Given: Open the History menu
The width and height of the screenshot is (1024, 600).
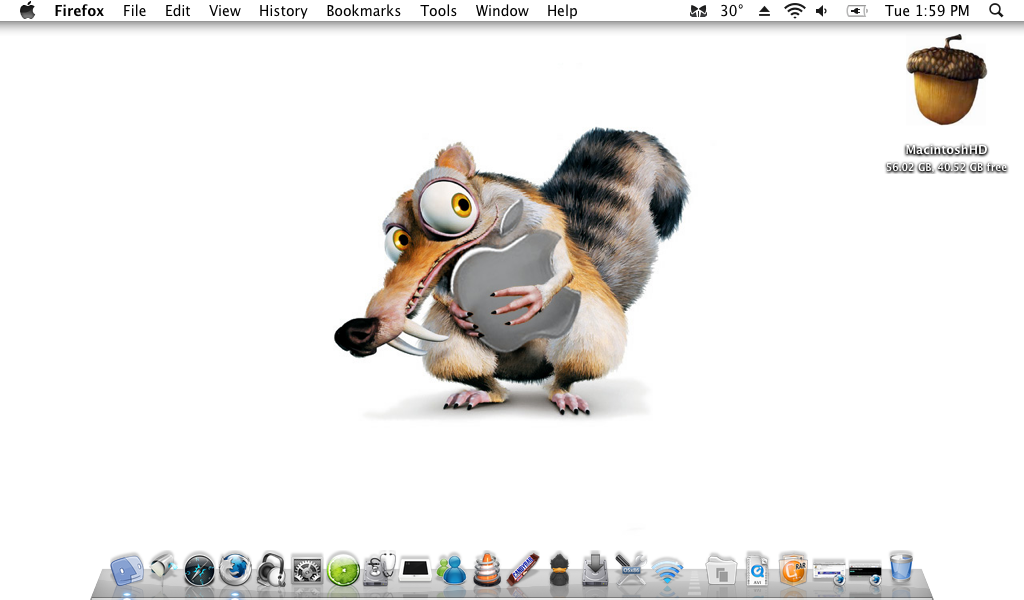Looking at the screenshot, I should [x=283, y=11].
